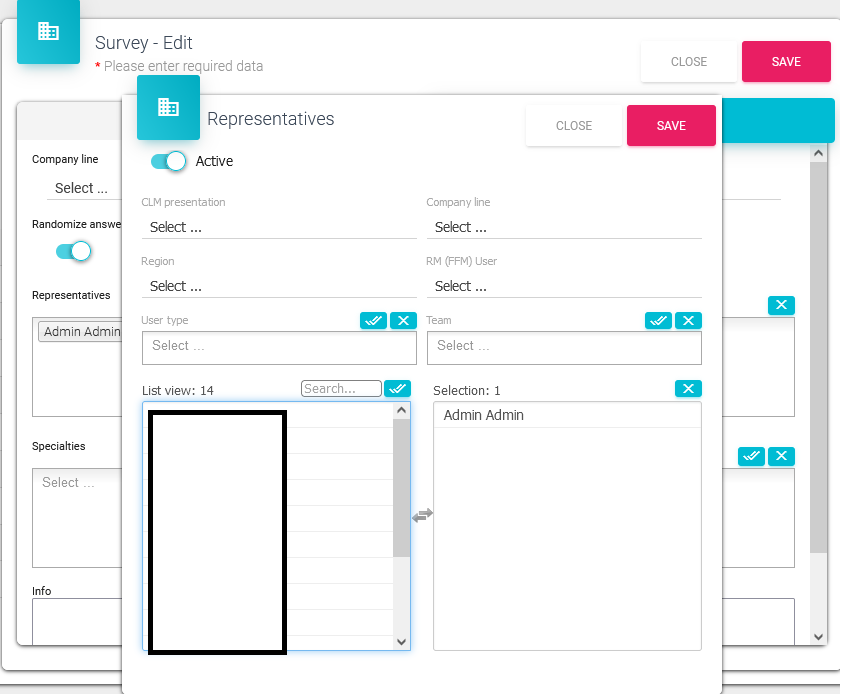Open Company line dropdown in Representatives dialog

pos(564,228)
